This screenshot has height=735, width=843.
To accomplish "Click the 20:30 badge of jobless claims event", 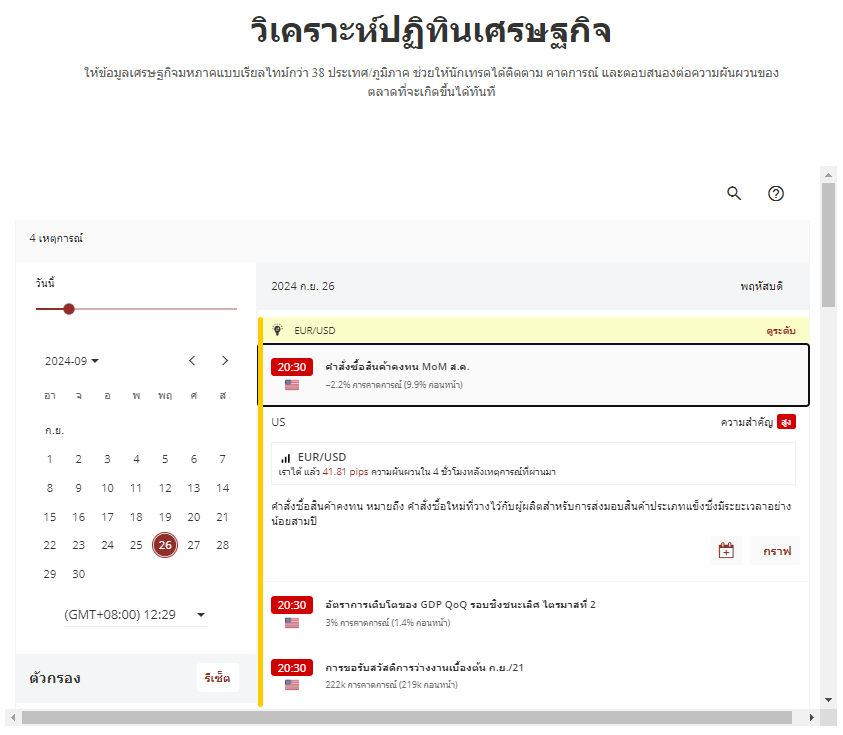I will coord(292,668).
